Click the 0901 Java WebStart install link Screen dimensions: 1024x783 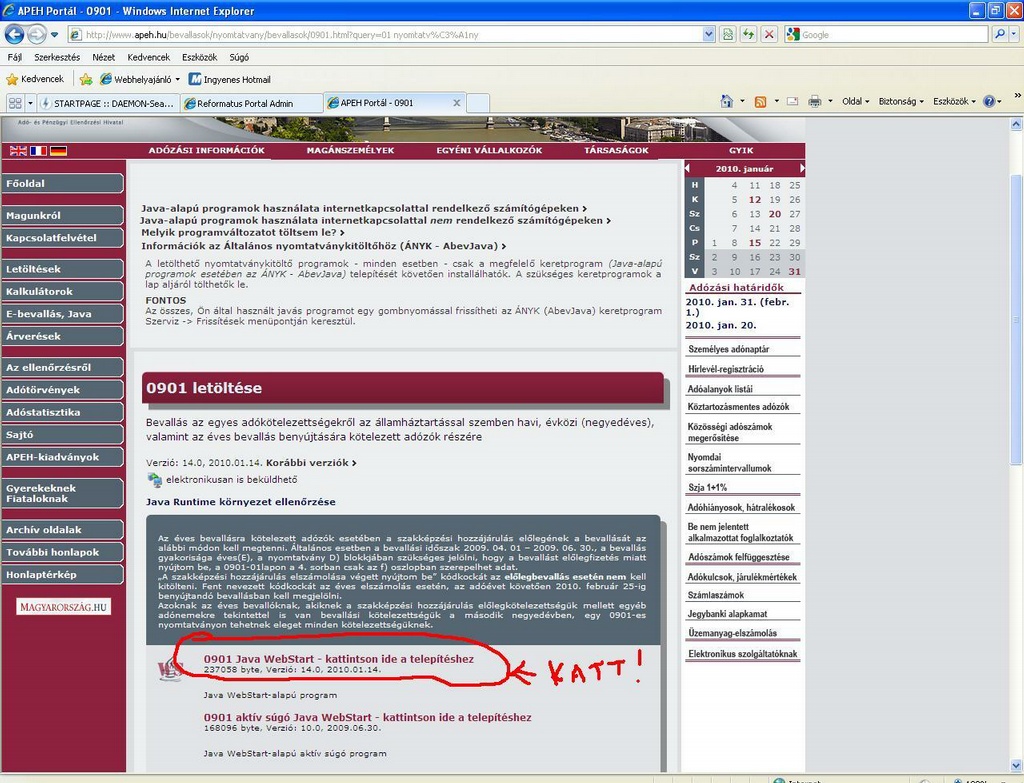[x=339, y=659]
